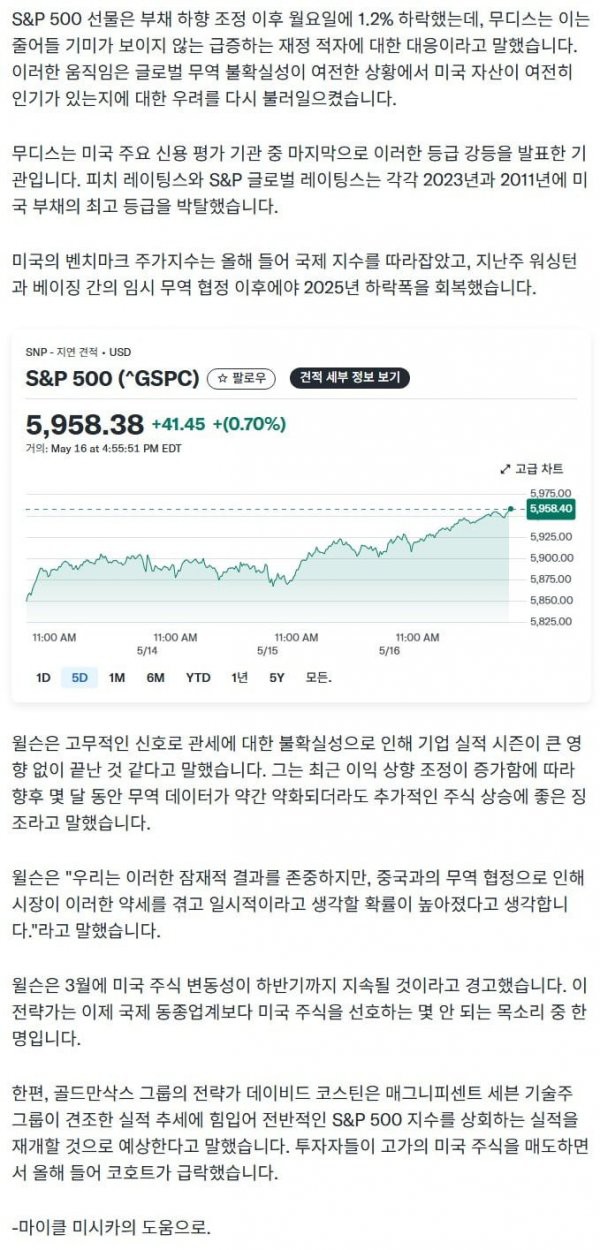Click the 5/15 date axis label
Screen dimensions: 600x1250
[x=267, y=648]
